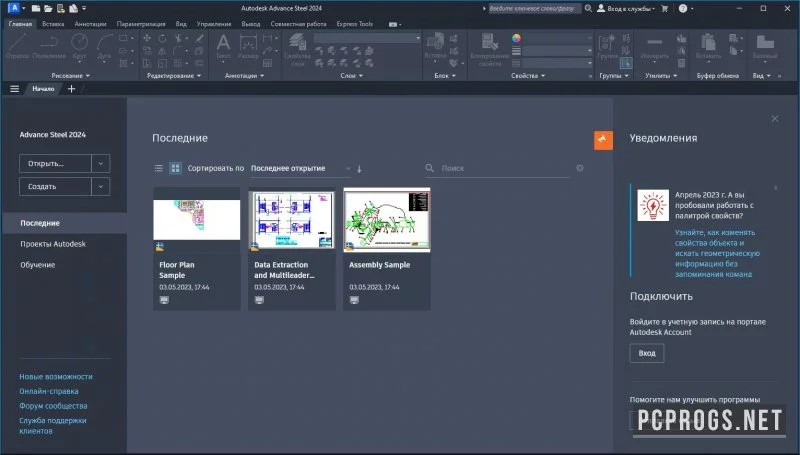Click the color wheel in Свойства panel
The width and height of the screenshot is (800, 455).
point(516,38)
